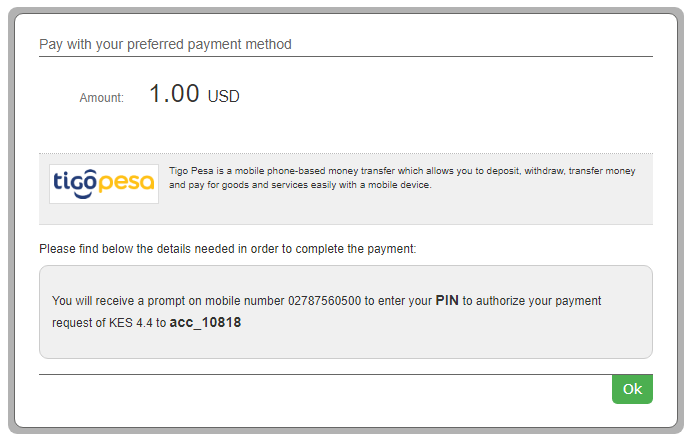Select the Pay with your preferred payment method heading
The width and height of the screenshot is (692, 440).
pos(165,44)
